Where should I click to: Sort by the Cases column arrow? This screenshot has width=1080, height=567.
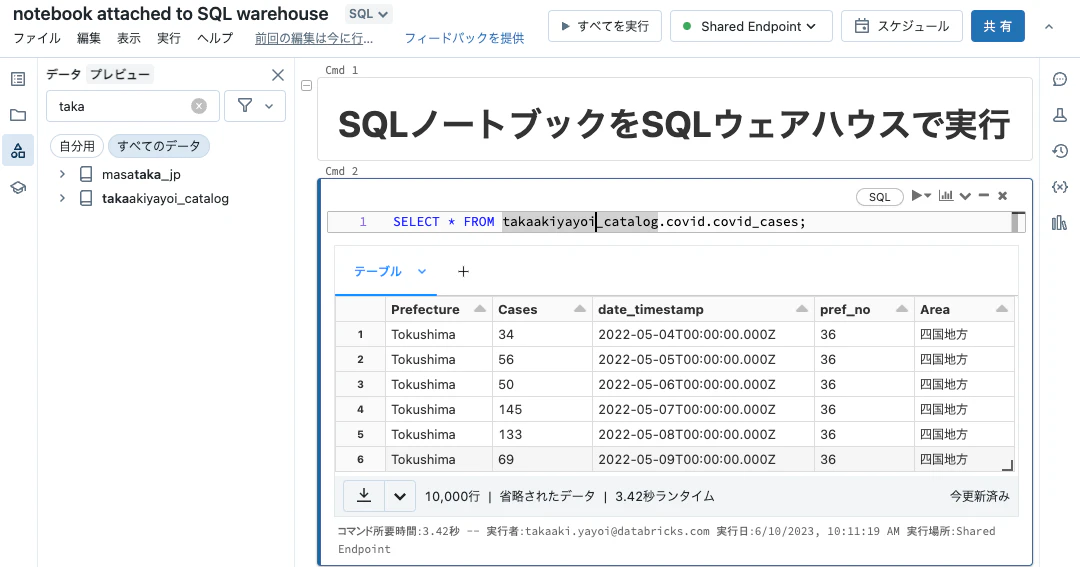580,309
